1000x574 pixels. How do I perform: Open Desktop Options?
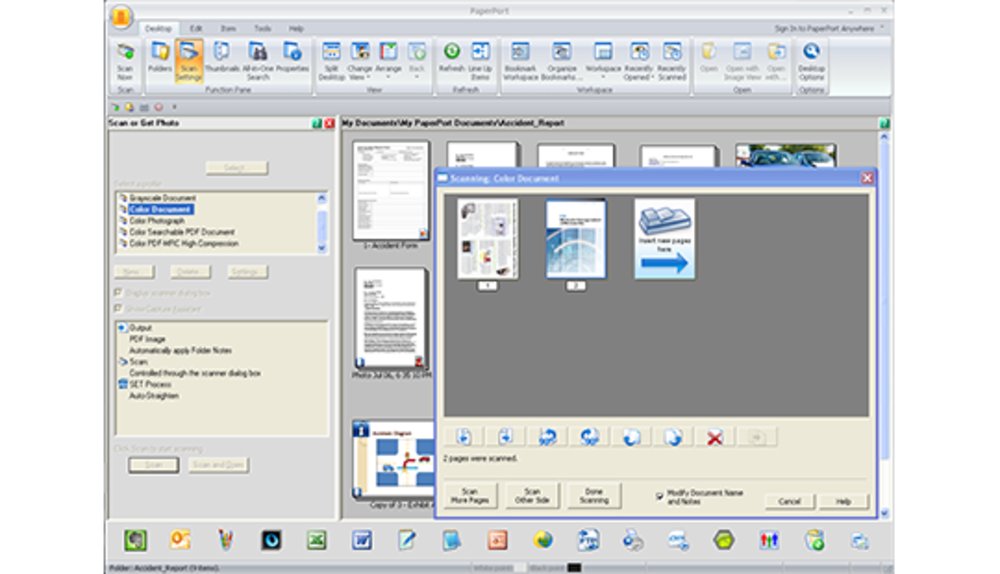[811, 61]
